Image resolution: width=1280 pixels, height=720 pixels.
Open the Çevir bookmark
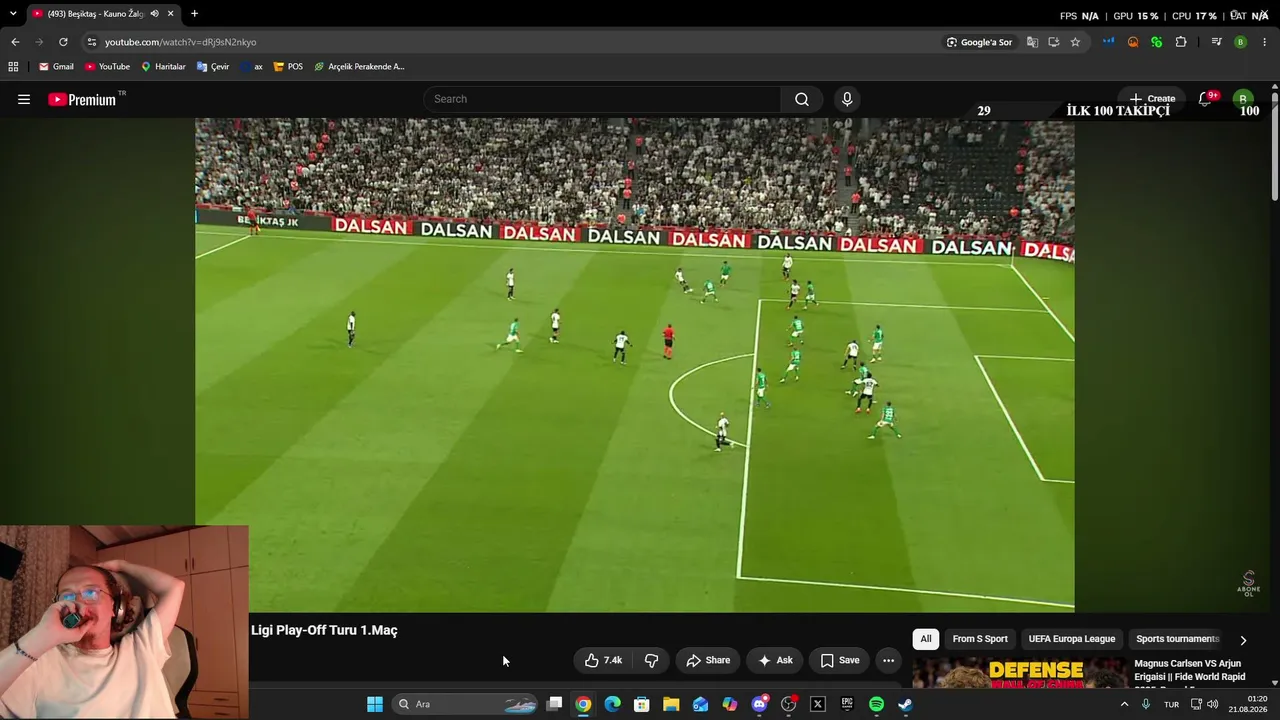(213, 67)
